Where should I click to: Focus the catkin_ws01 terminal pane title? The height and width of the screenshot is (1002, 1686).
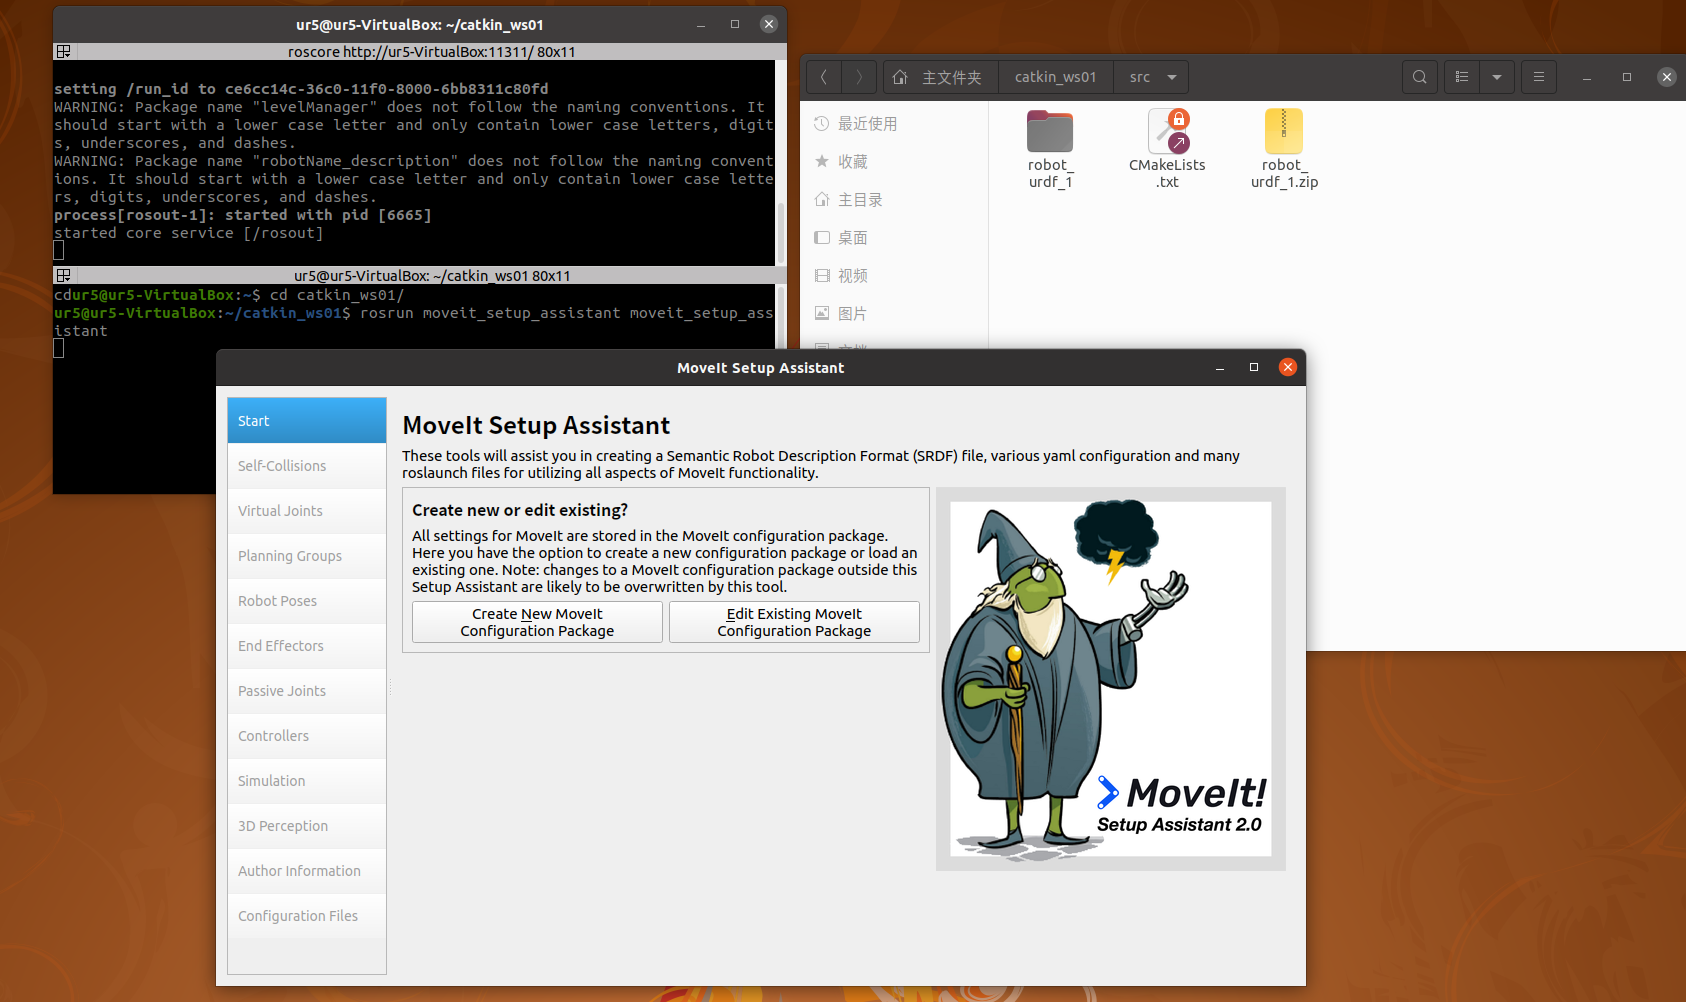pyautogui.click(x=432, y=276)
